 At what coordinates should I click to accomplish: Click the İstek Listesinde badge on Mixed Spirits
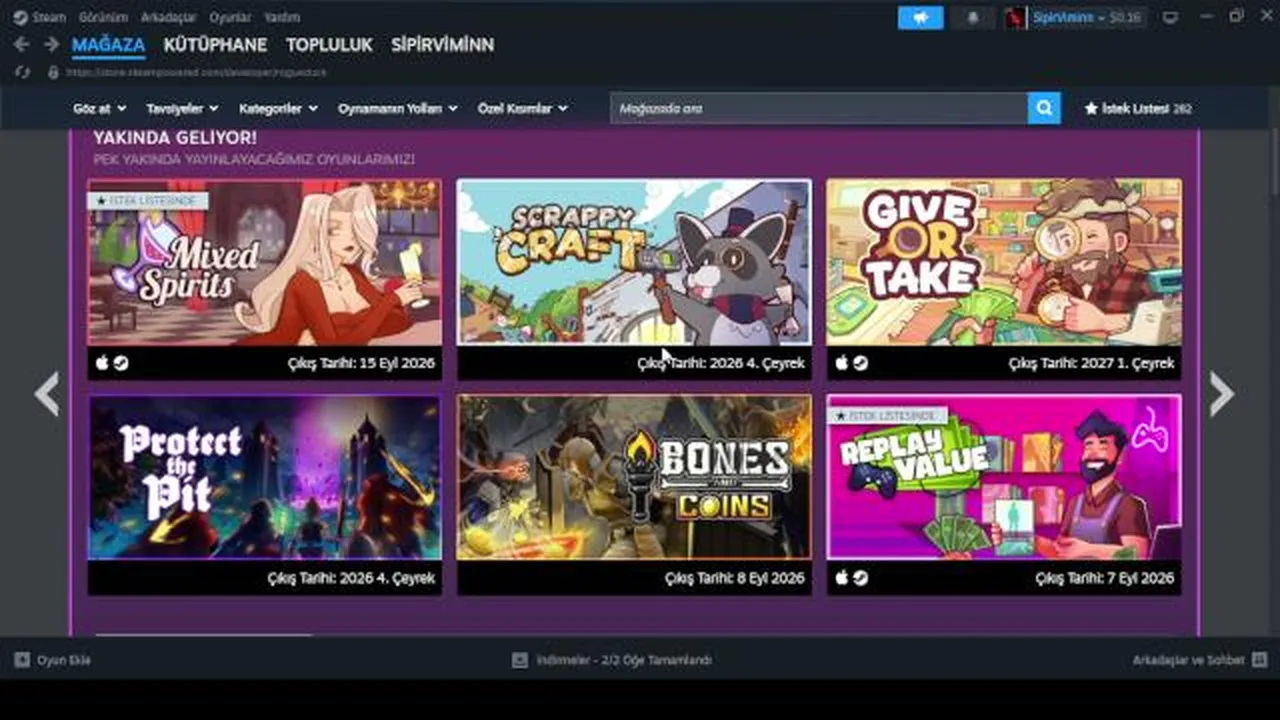click(149, 200)
